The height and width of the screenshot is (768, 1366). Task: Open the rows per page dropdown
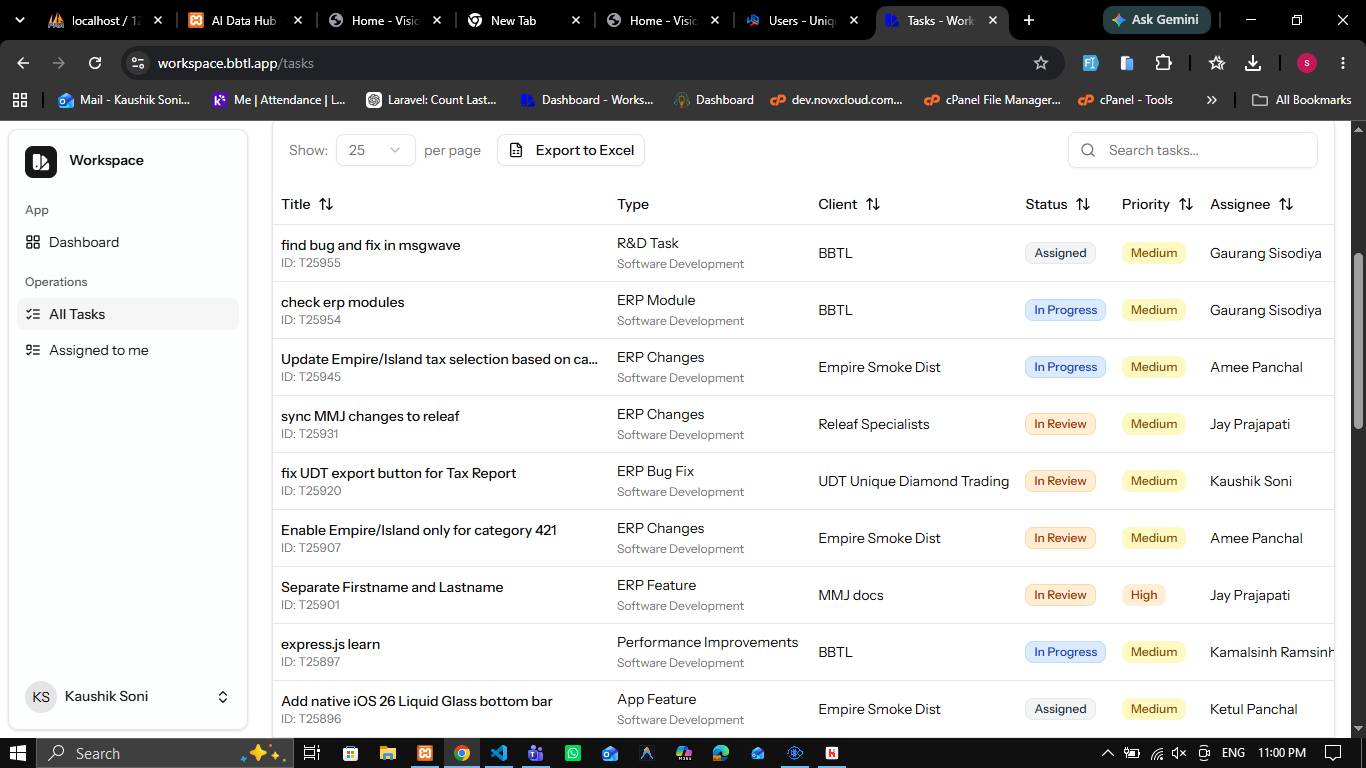[375, 150]
